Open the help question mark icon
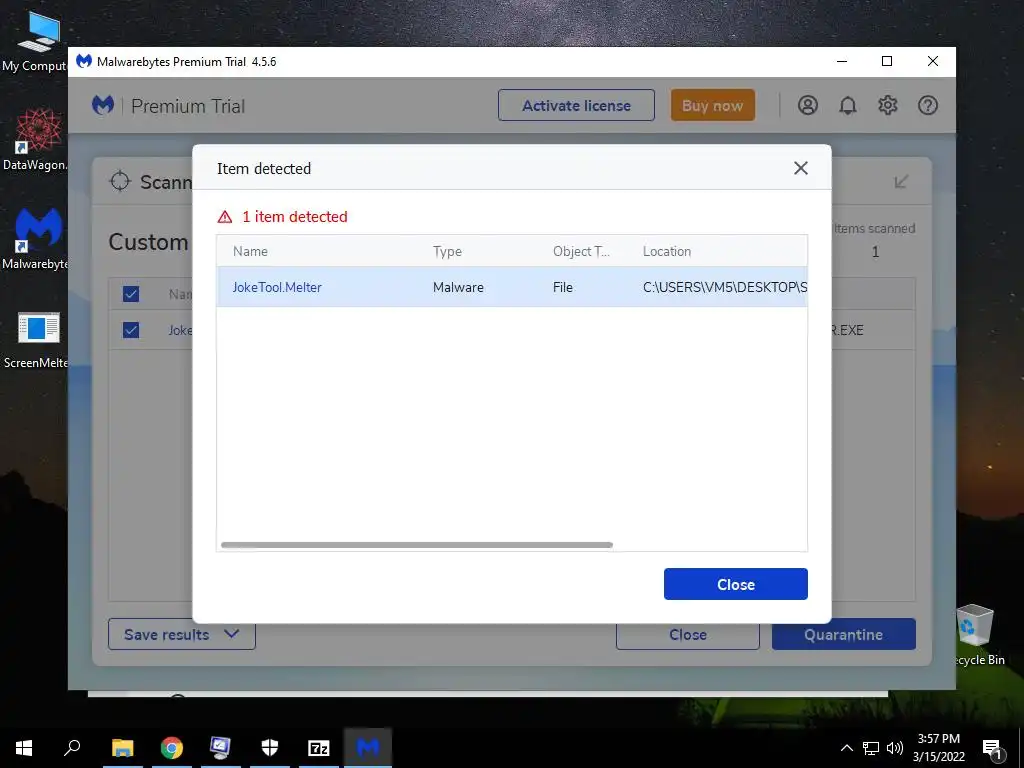1024x768 pixels. (927, 105)
